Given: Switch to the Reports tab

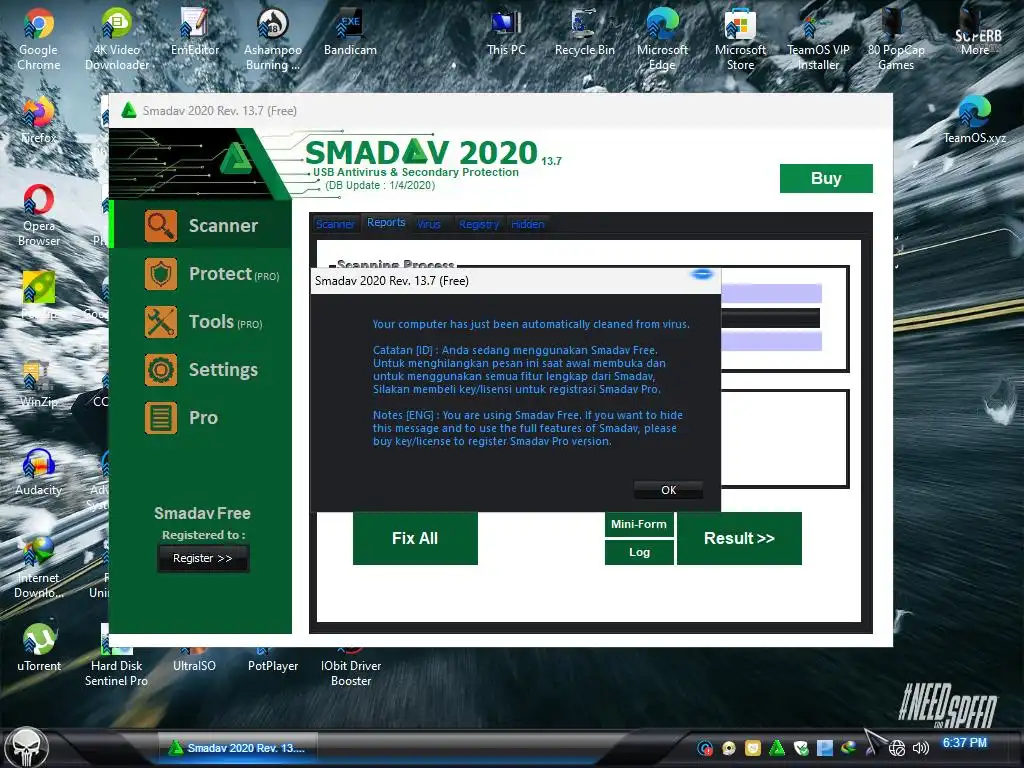Looking at the screenshot, I should tap(386, 223).
